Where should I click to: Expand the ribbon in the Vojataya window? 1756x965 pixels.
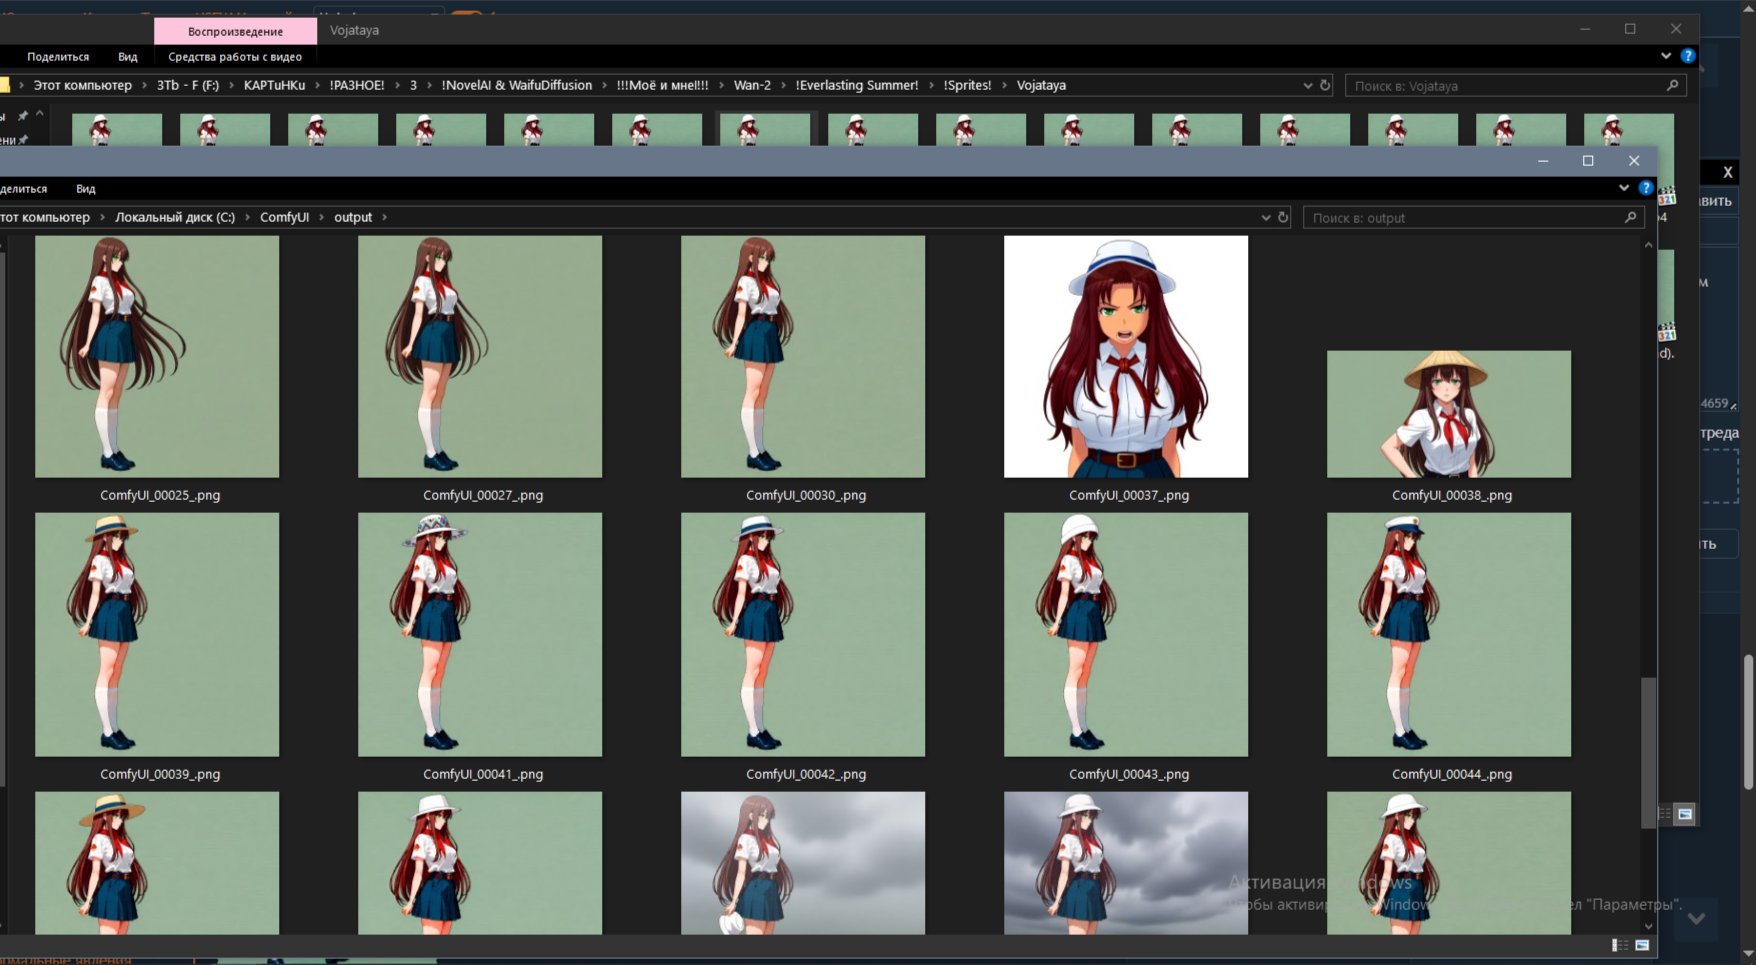(x=1665, y=56)
